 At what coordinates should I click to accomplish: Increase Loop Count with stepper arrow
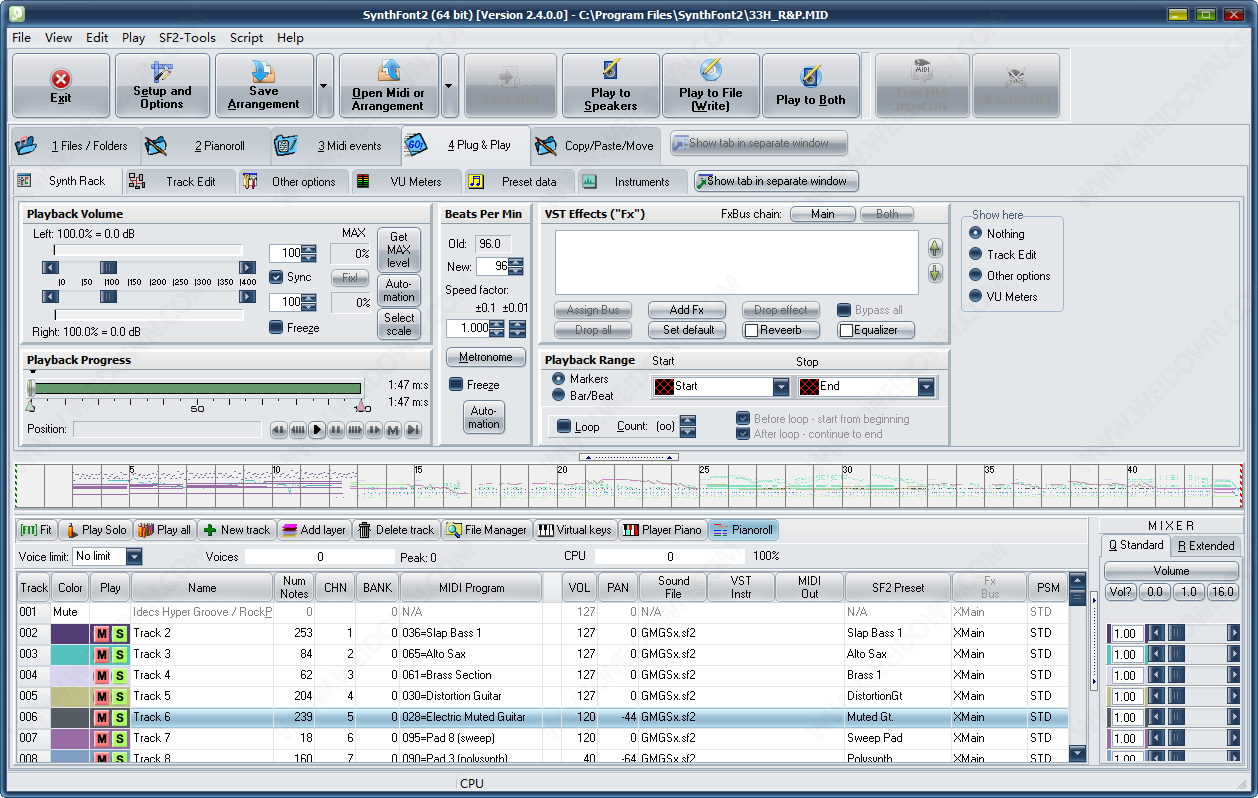(687, 421)
